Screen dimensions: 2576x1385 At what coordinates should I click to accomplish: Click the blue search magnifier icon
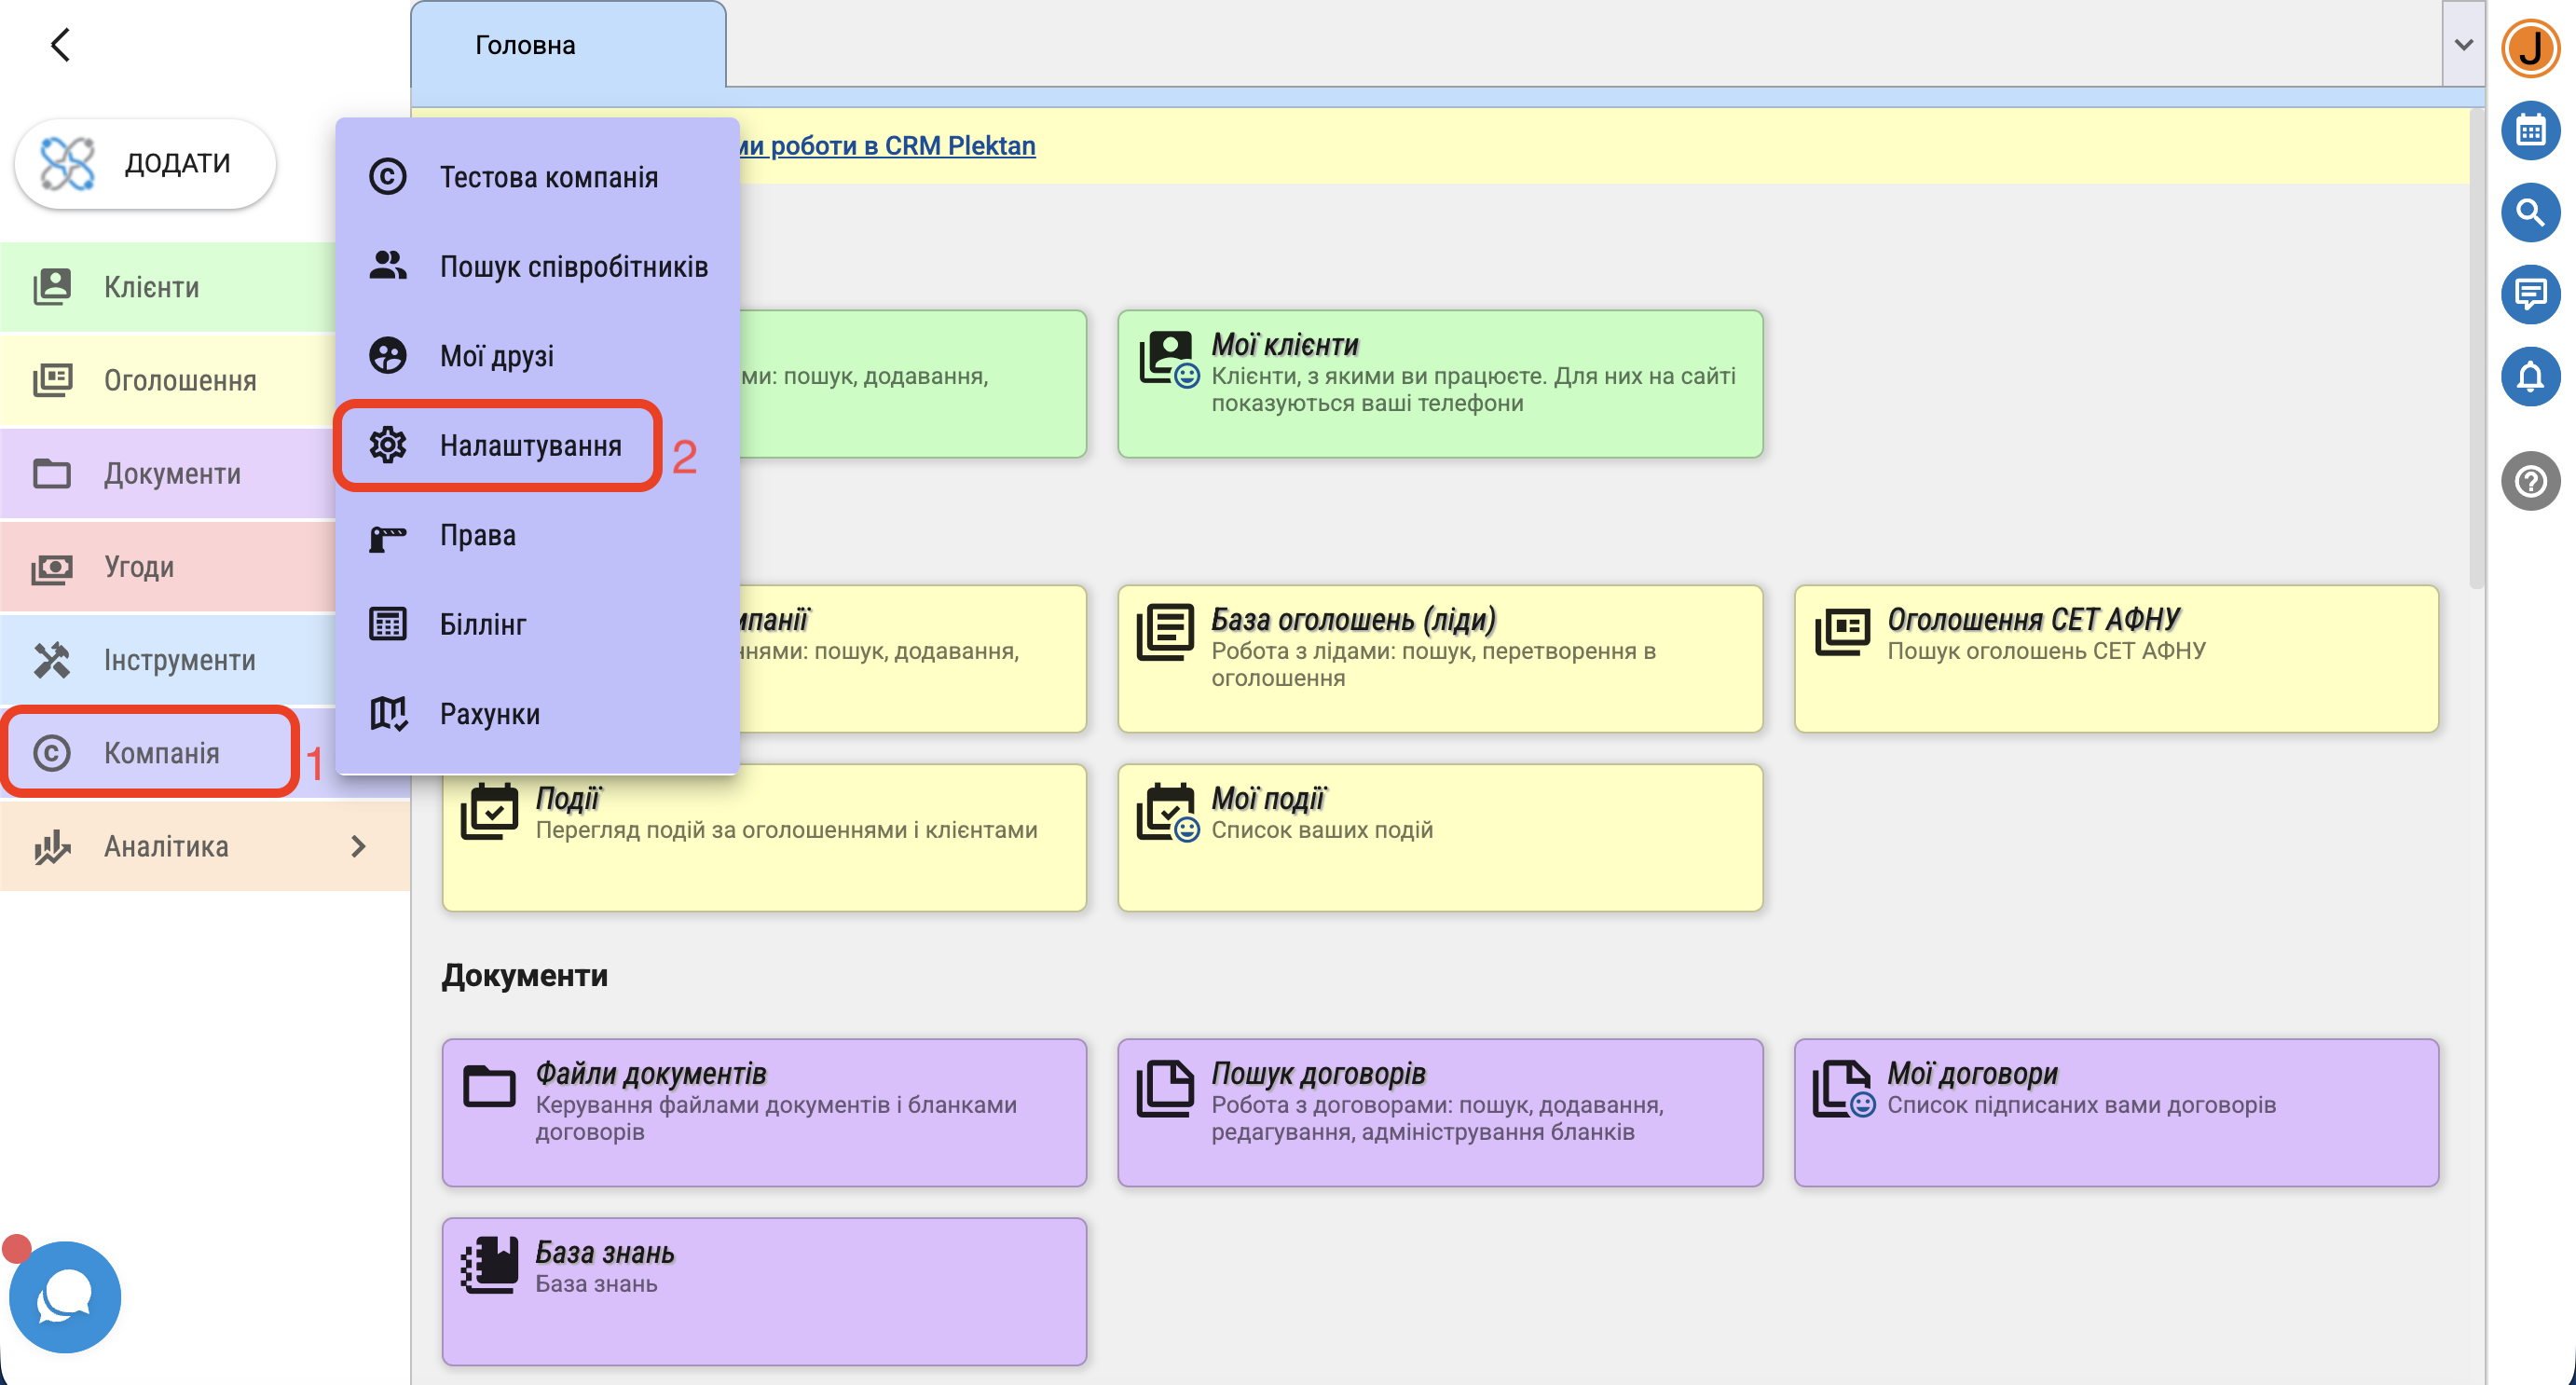pyautogui.click(x=2530, y=213)
